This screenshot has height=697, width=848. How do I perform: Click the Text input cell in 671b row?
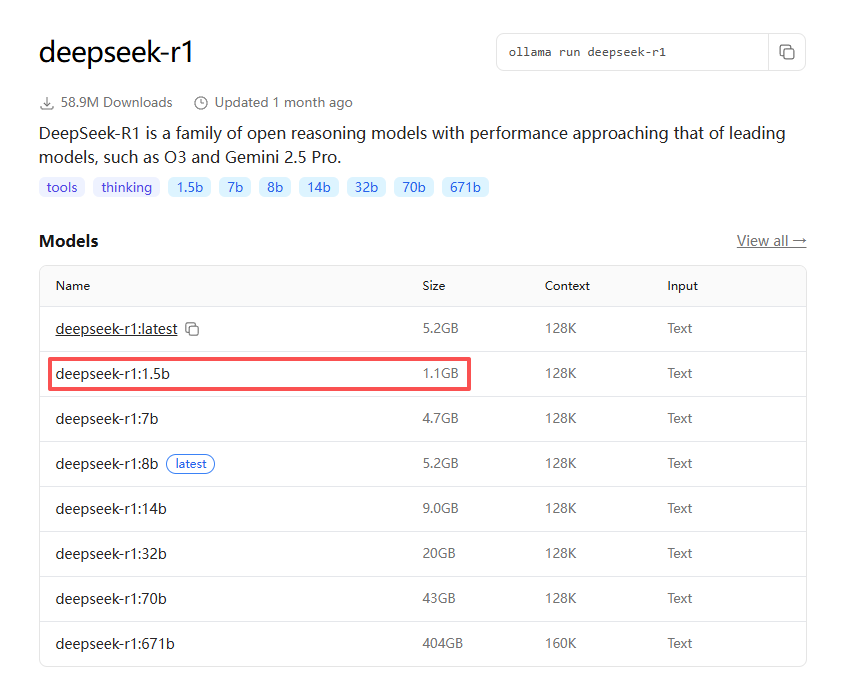click(x=679, y=643)
